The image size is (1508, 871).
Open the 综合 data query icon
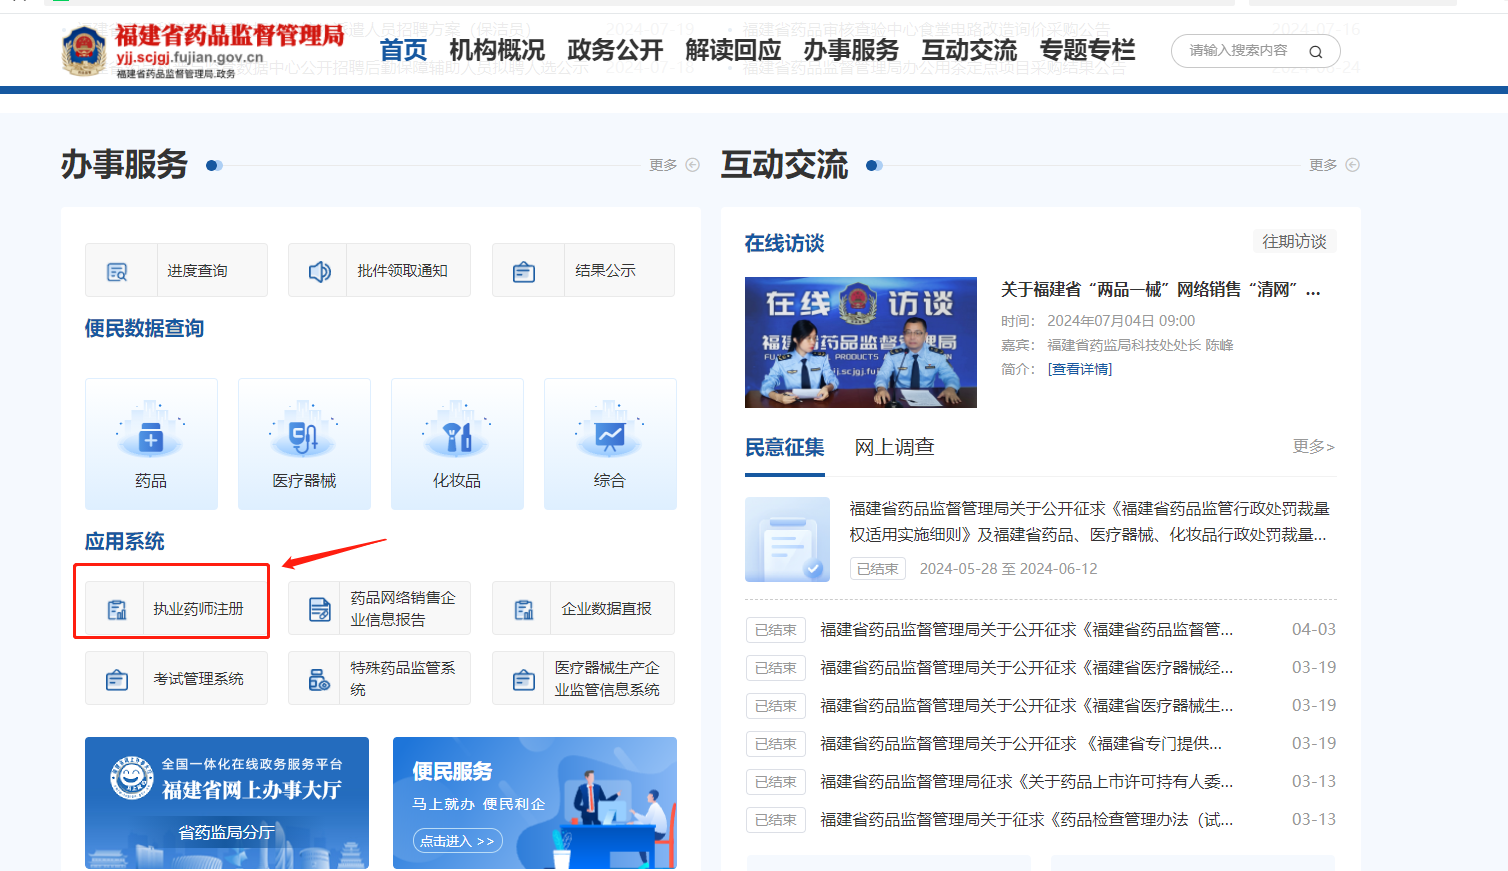pyautogui.click(x=610, y=432)
